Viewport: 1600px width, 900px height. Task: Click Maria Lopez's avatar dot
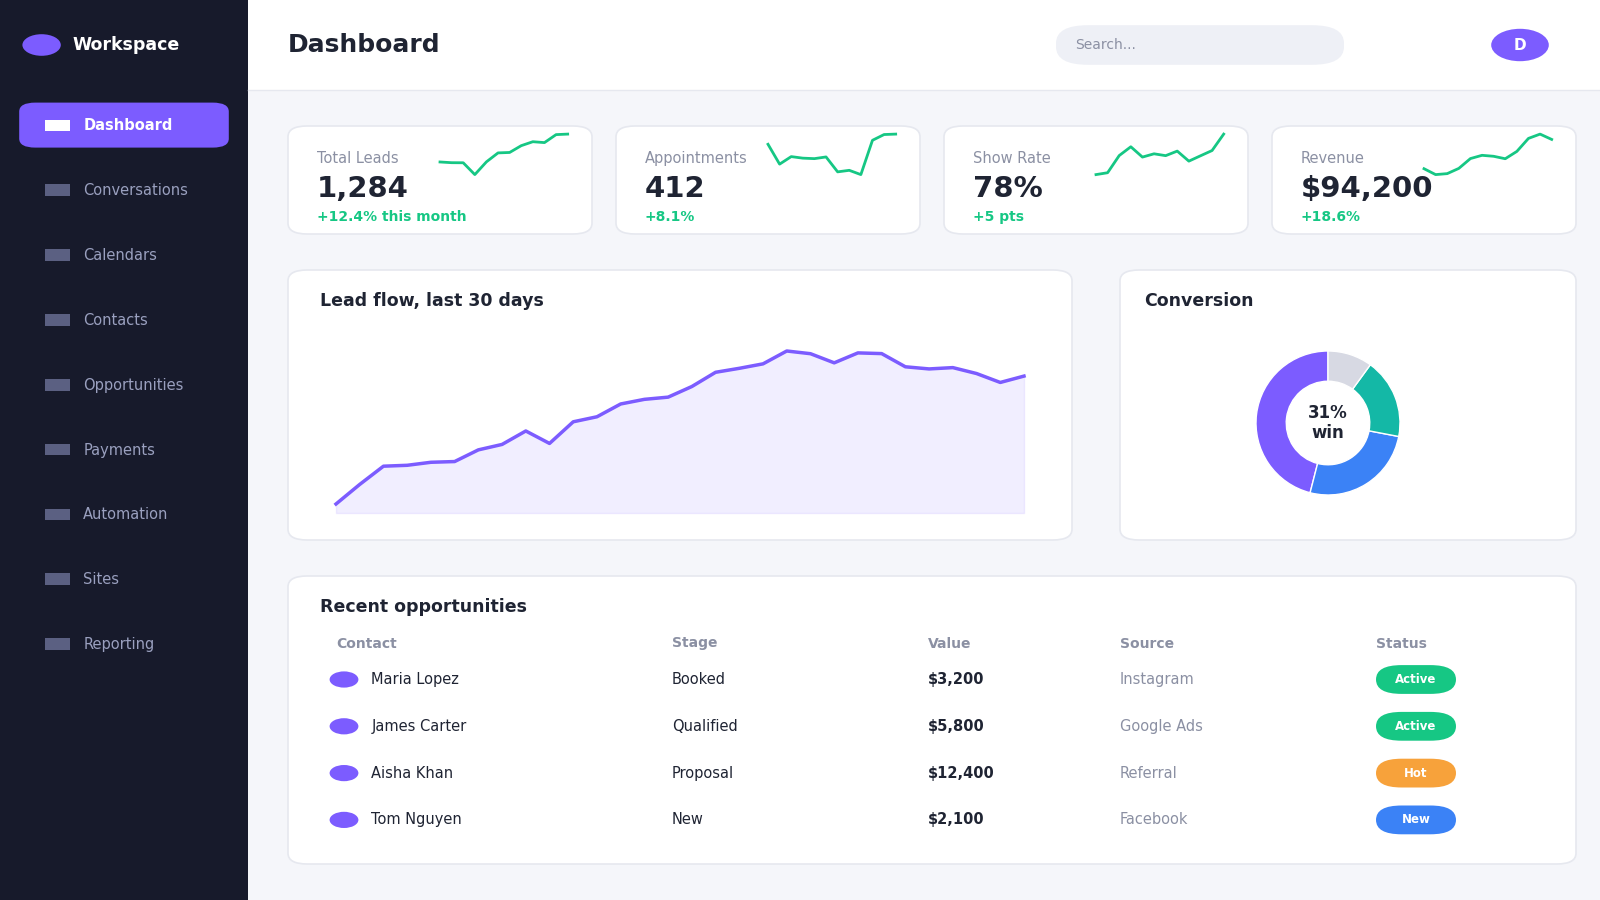pyautogui.click(x=344, y=680)
